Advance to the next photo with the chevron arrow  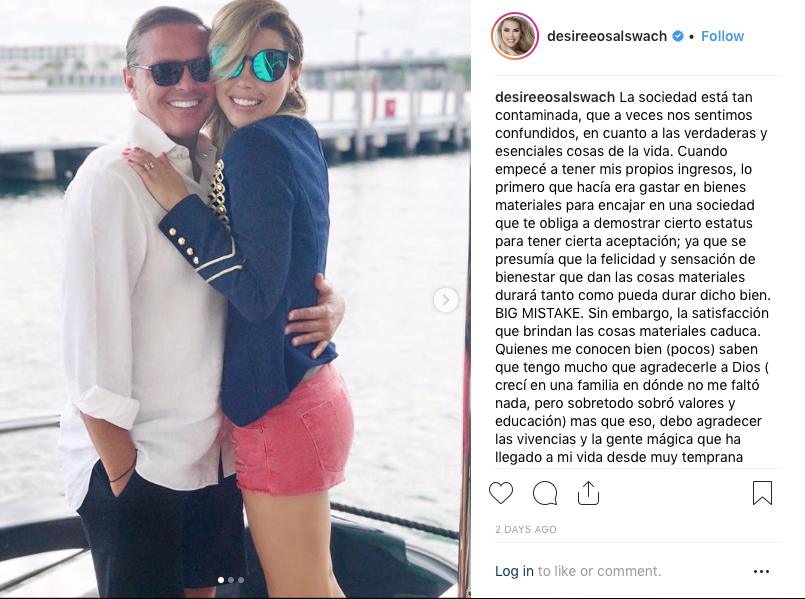click(445, 300)
